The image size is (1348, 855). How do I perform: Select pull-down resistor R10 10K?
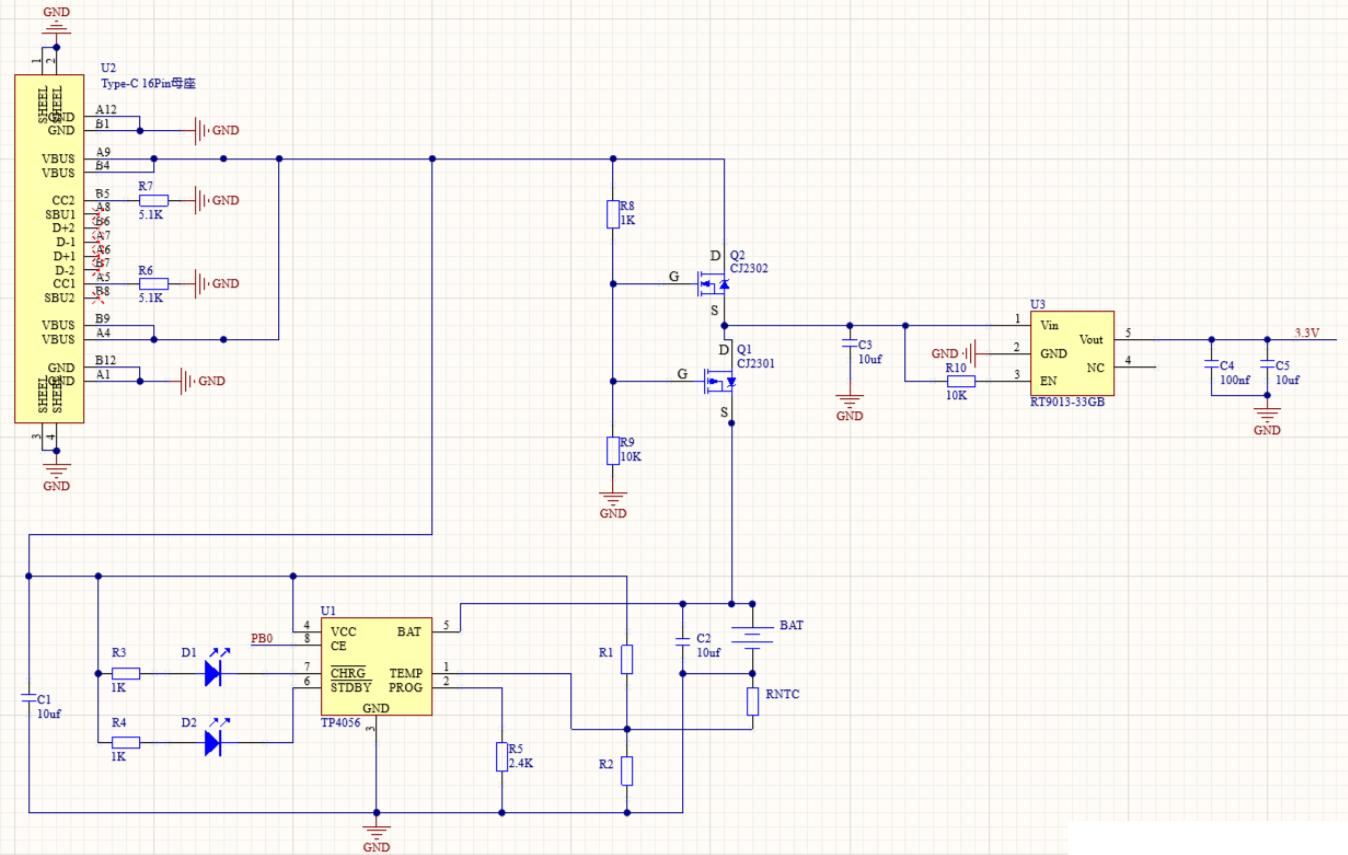tap(961, 382)
